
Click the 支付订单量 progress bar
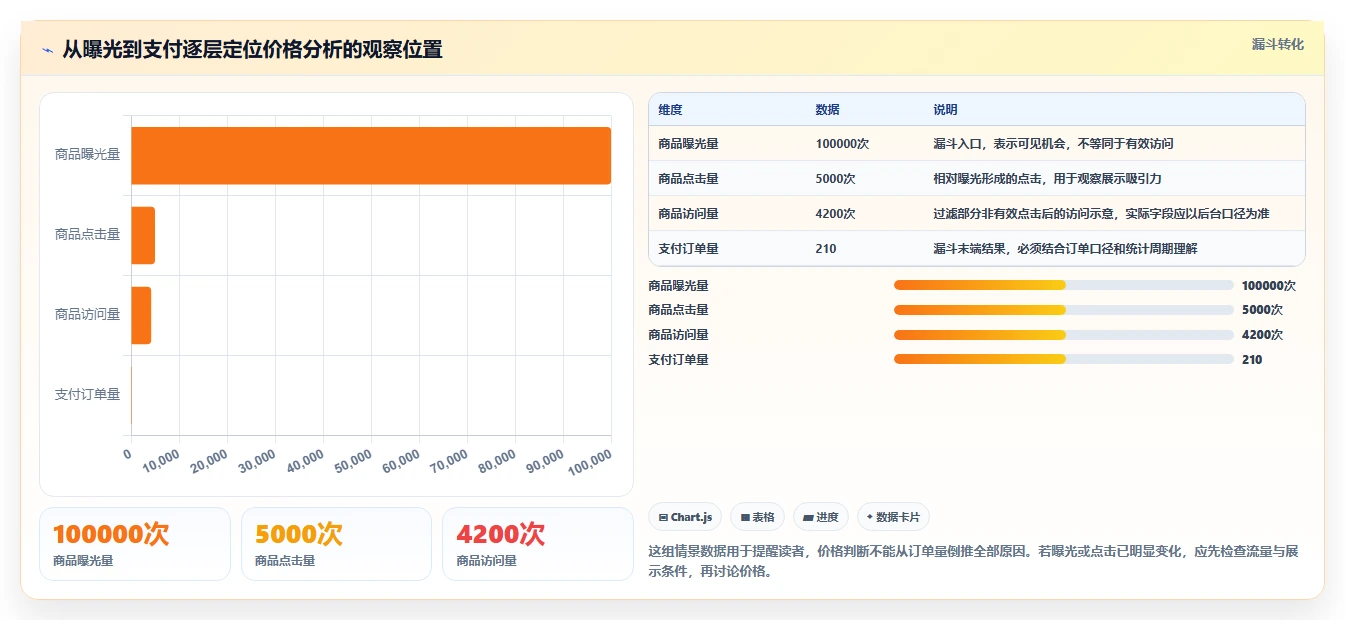(1064, 359)
